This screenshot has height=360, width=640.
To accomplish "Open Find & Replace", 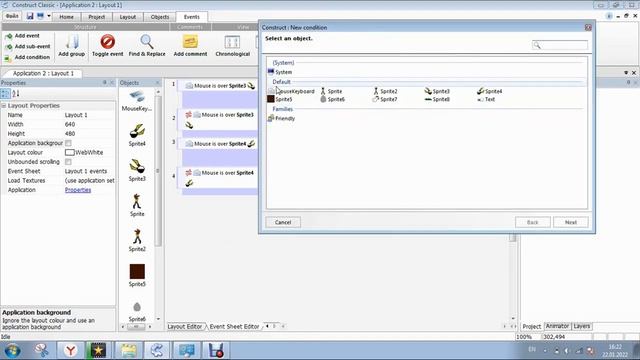I will (147, 45).
